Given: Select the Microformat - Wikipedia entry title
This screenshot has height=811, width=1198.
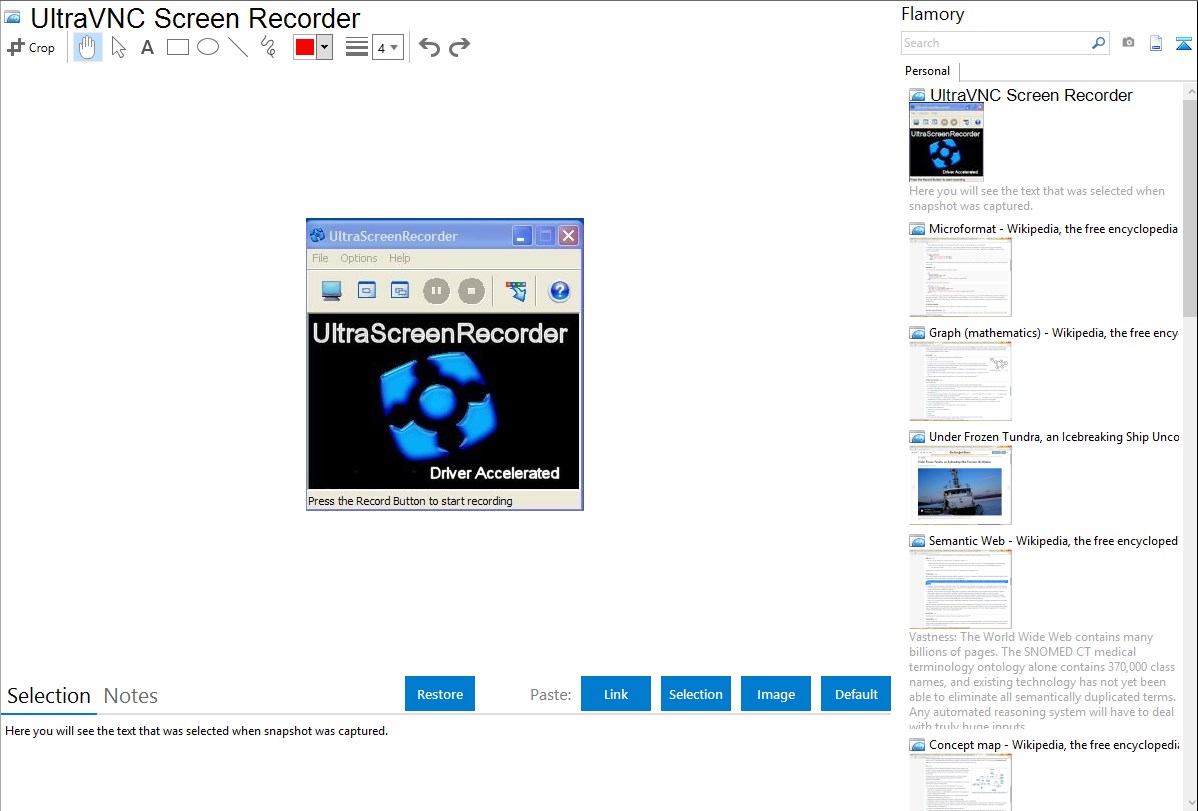Looking at the screenshot, I should pos(1053,229).
